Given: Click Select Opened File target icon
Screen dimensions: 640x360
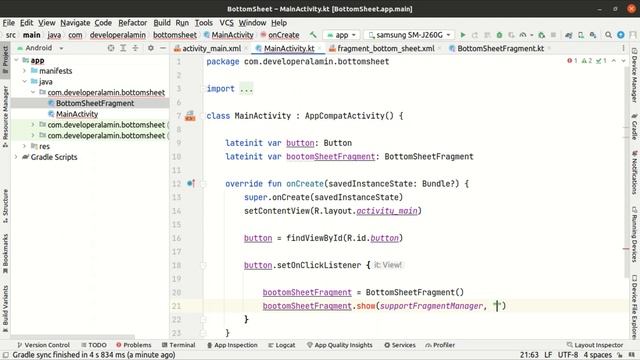Looking at the screenshot, I should tap(111, 48).
